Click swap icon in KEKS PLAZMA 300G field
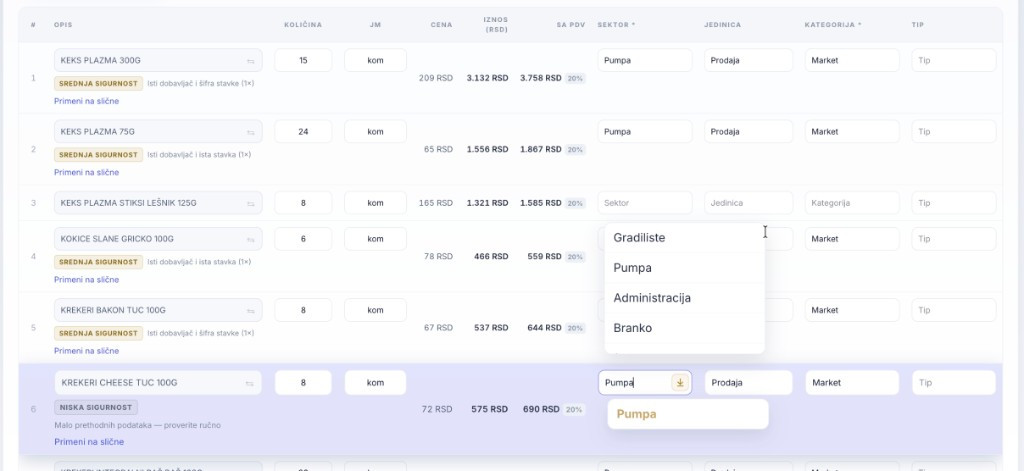The width and height of the screenshot is (1024, 471). (x=250, y=61)
